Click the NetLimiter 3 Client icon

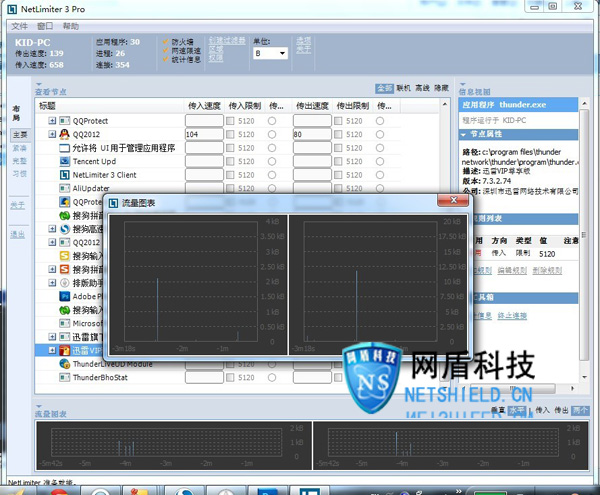(64, 175)
